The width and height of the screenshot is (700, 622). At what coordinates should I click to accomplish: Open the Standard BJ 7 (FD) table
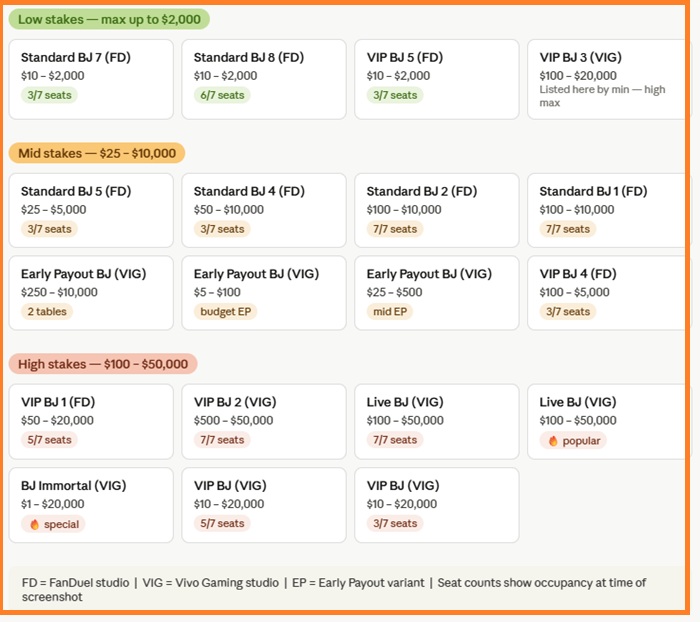pos(89,78)
